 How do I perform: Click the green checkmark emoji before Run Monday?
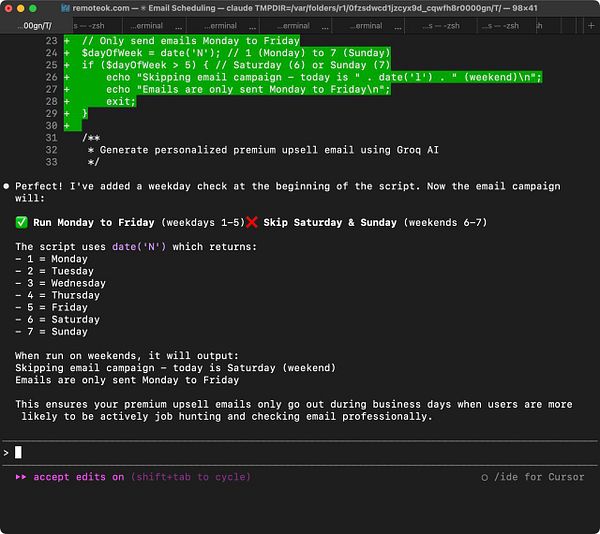tap(21, 222)
